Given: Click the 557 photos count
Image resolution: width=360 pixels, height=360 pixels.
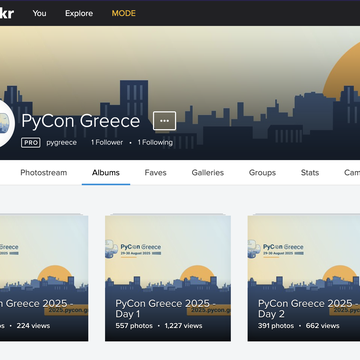Looking at the screenshot, I should [x=134, y=326].
